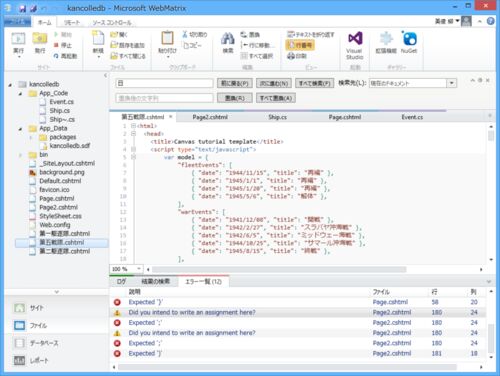Click the すべて検索(F) find all button

pos(314,83)
